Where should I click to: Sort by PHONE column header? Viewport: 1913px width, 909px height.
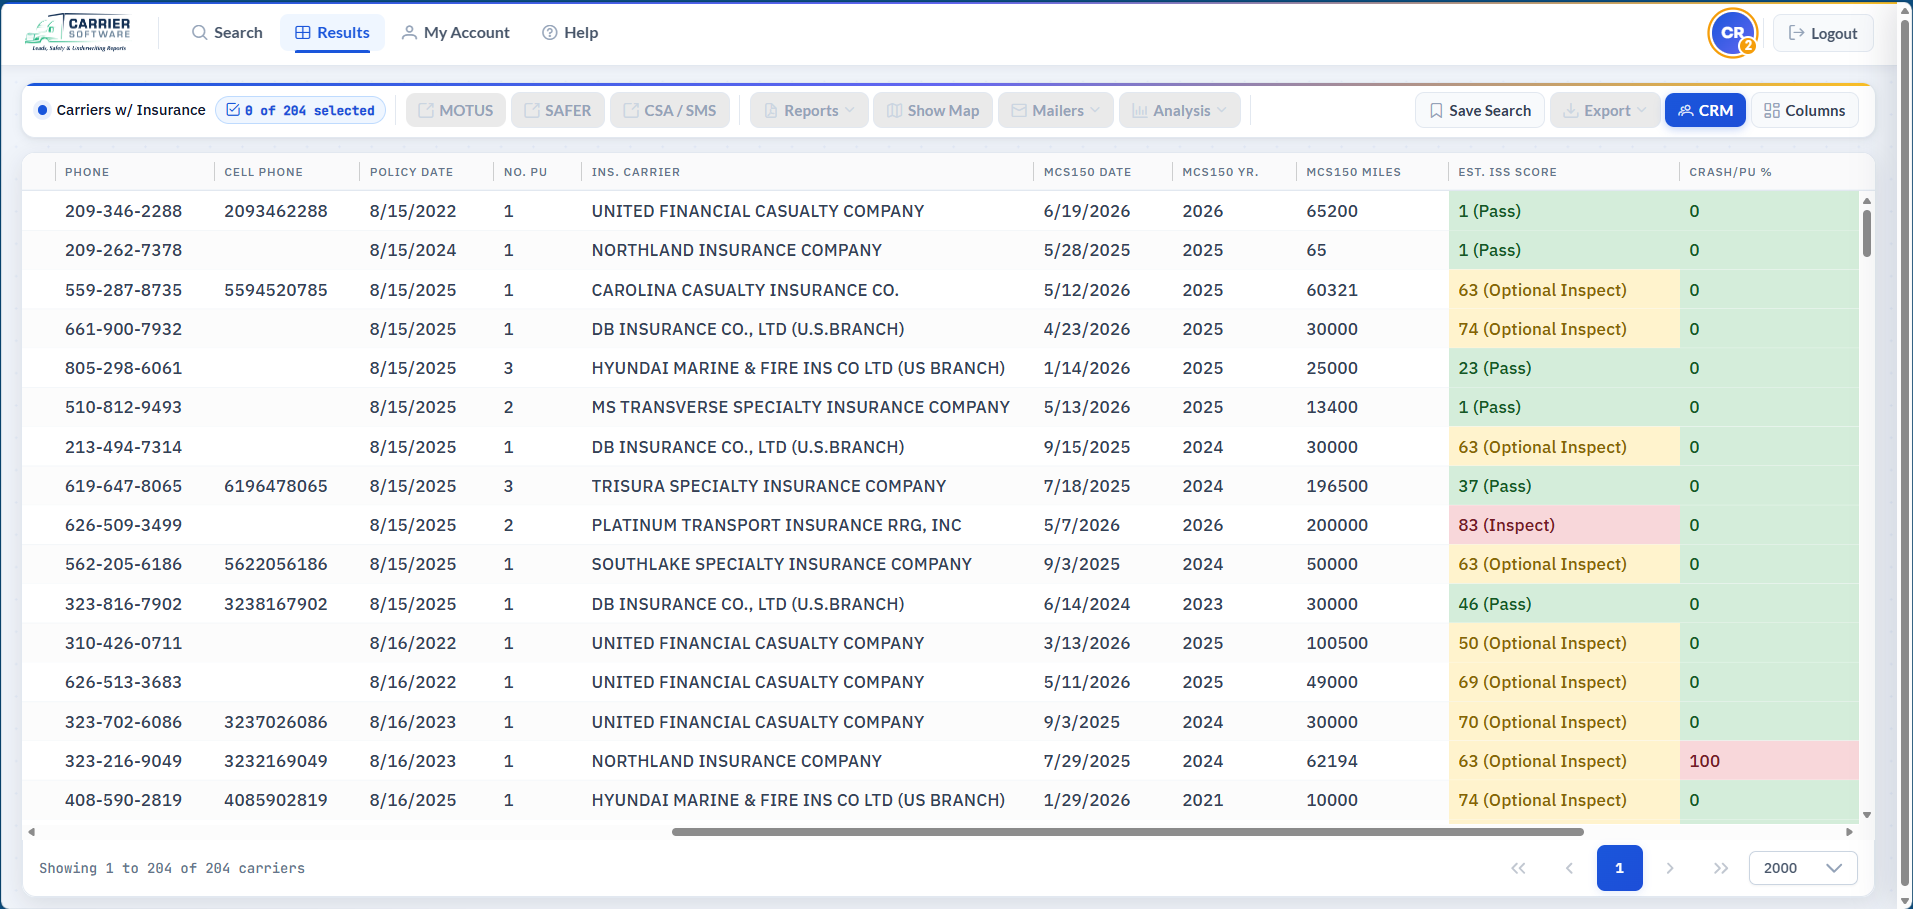click(87, 172)
